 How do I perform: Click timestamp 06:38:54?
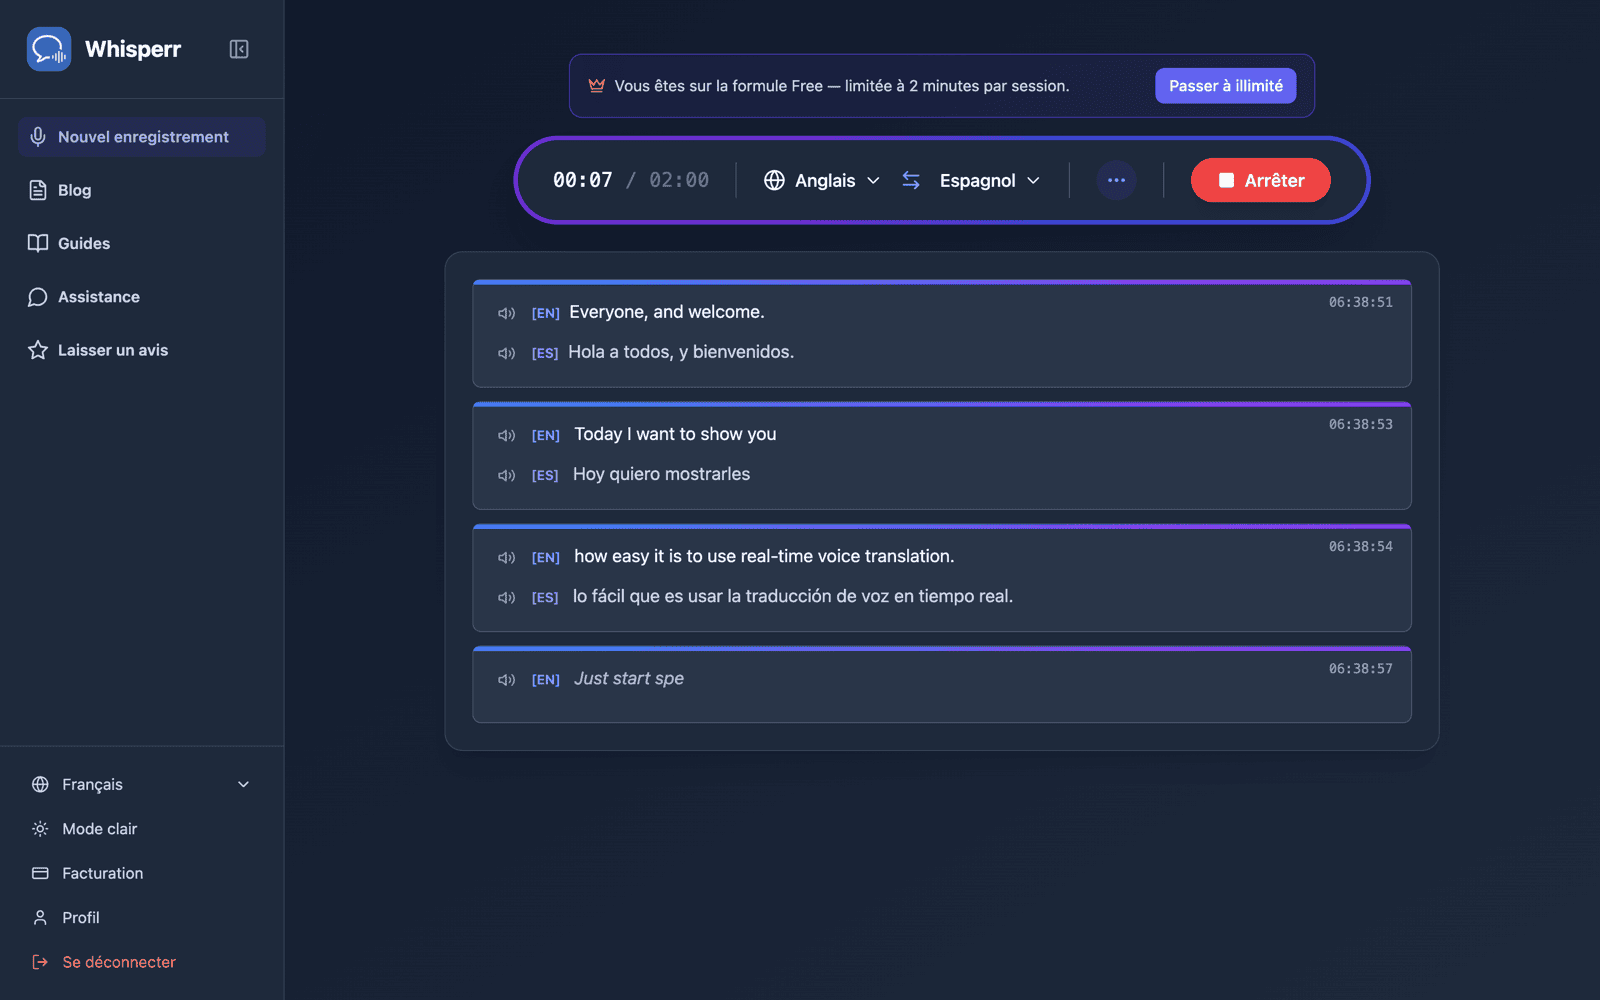click(1360, 546)
